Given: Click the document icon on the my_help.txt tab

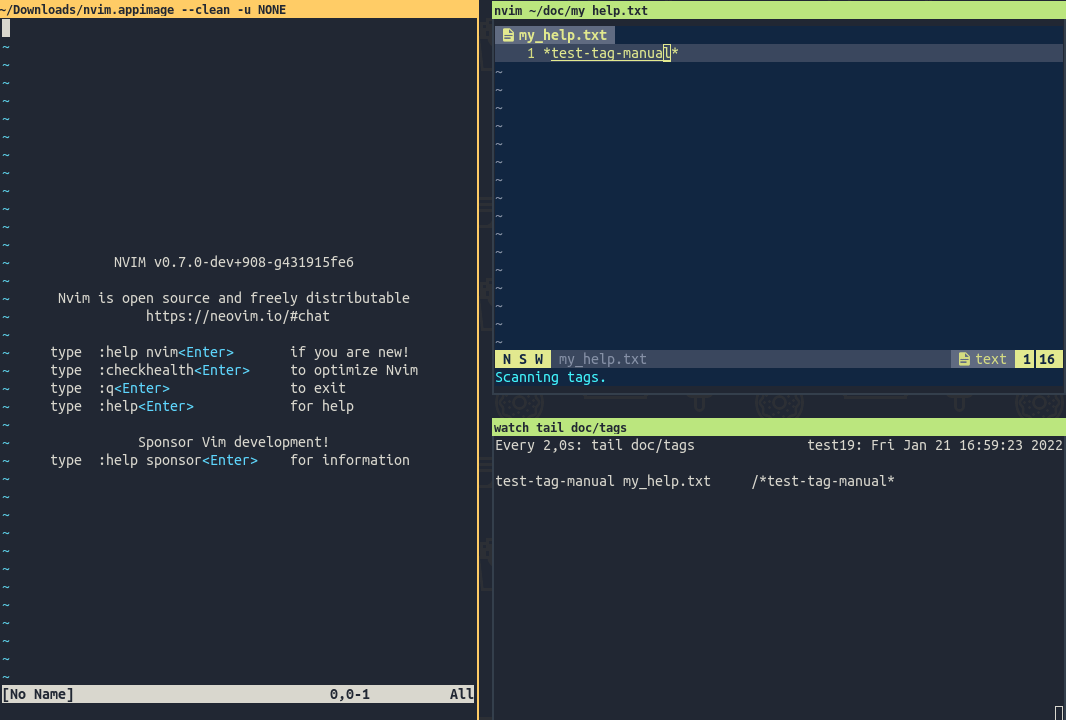Looking at the screenshot, I should [x=509, y=33].
